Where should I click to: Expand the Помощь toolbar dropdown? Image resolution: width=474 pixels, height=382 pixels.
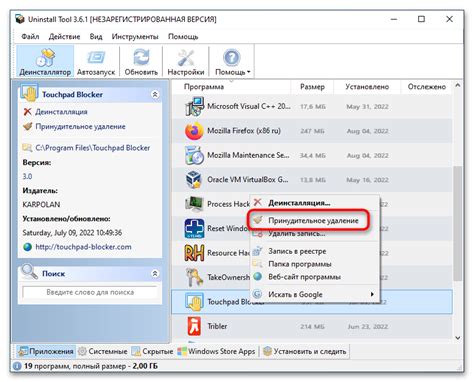pos(232,62)
